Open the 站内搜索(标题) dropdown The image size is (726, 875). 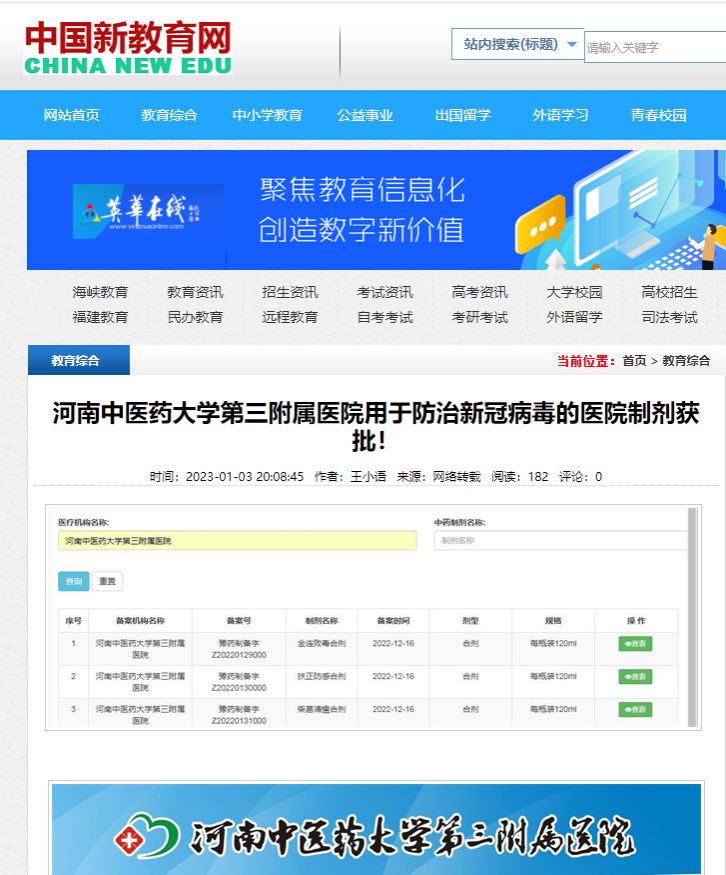(x=518, y=44)
